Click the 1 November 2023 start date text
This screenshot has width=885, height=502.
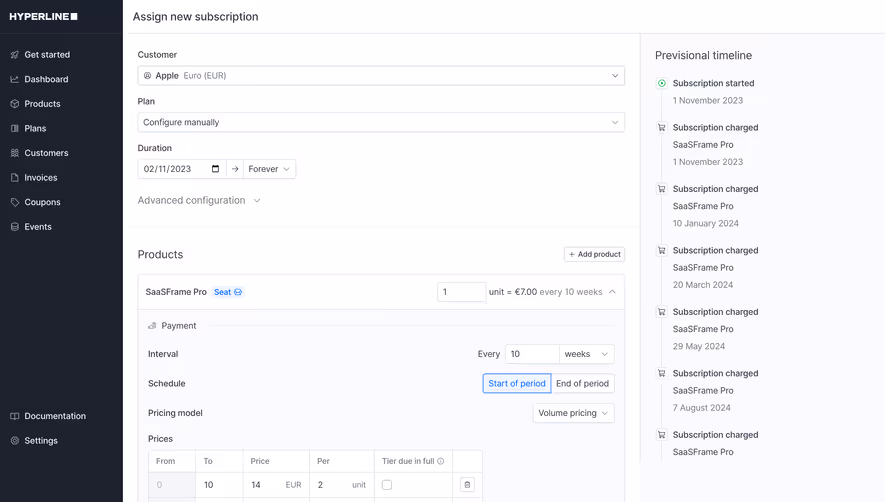click(708, 101)
